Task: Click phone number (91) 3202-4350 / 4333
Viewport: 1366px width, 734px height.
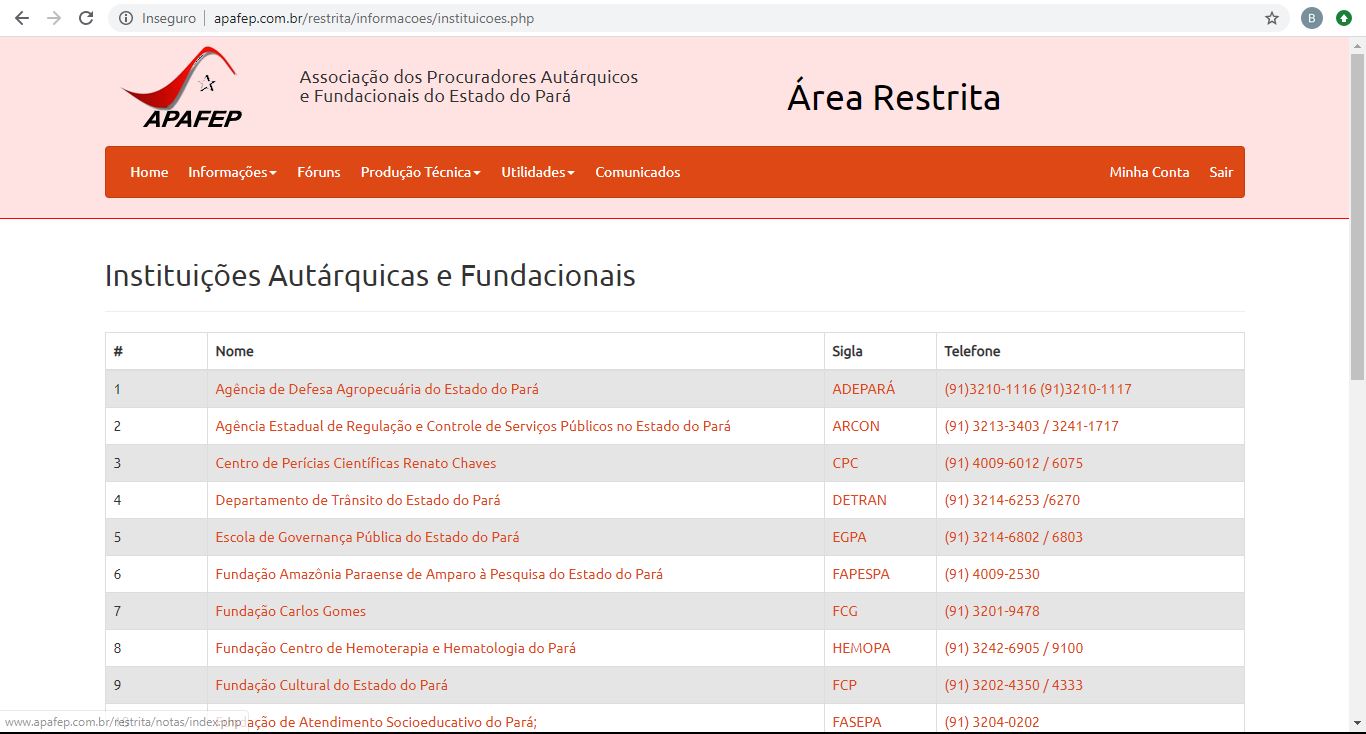Action: click(x=1014, y=685)
